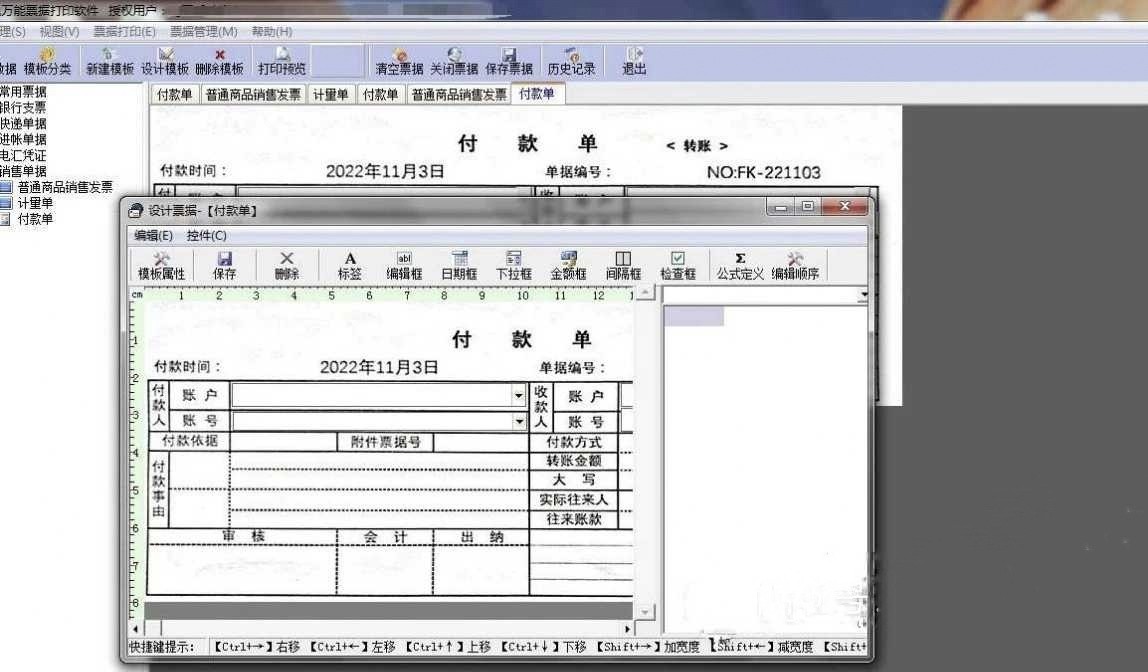Select the 编辑框 edit box tool
1148x672 pixels.
coord(404,266)
